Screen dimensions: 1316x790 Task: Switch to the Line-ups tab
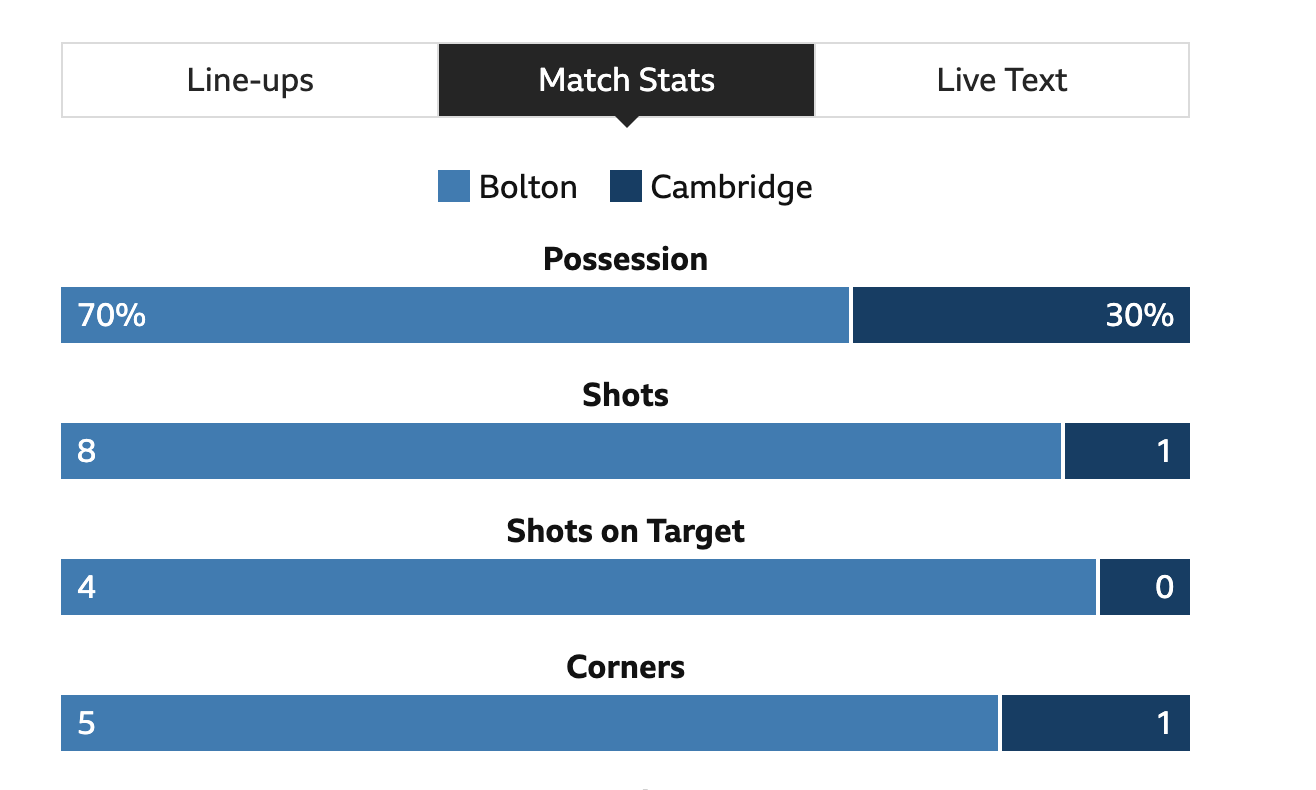click(250, 80)
